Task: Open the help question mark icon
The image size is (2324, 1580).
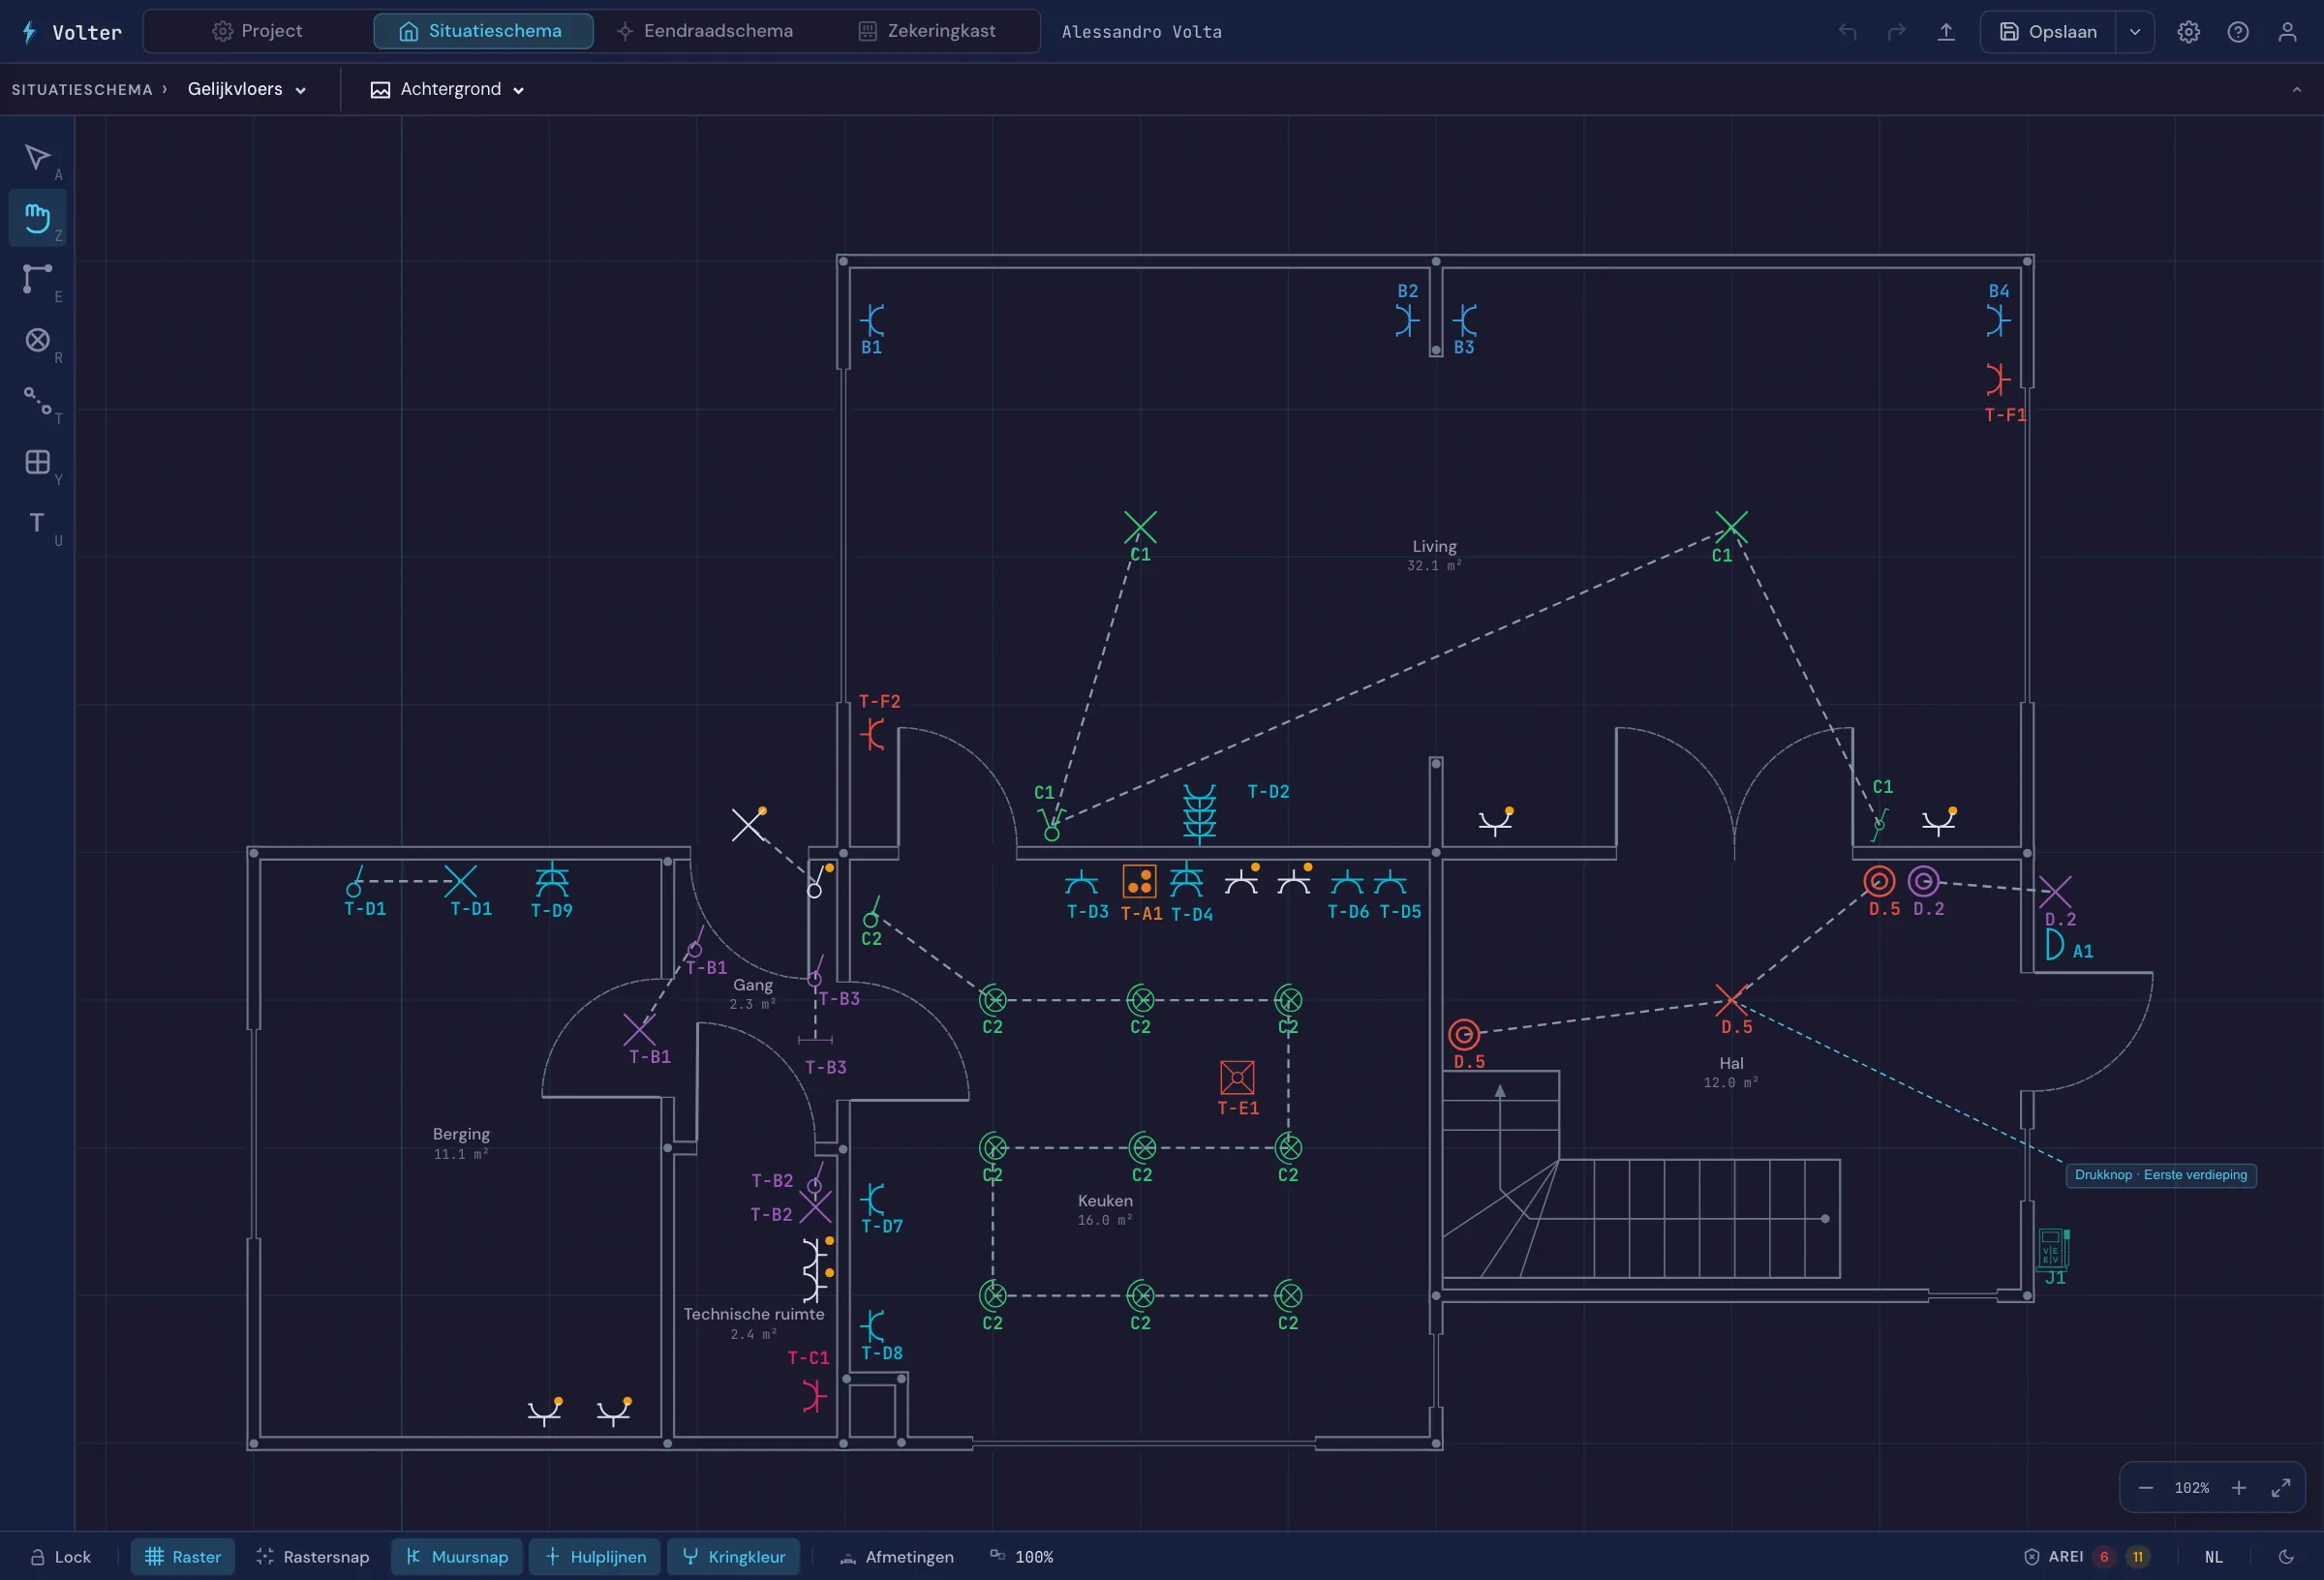Action: (2238, 32)
